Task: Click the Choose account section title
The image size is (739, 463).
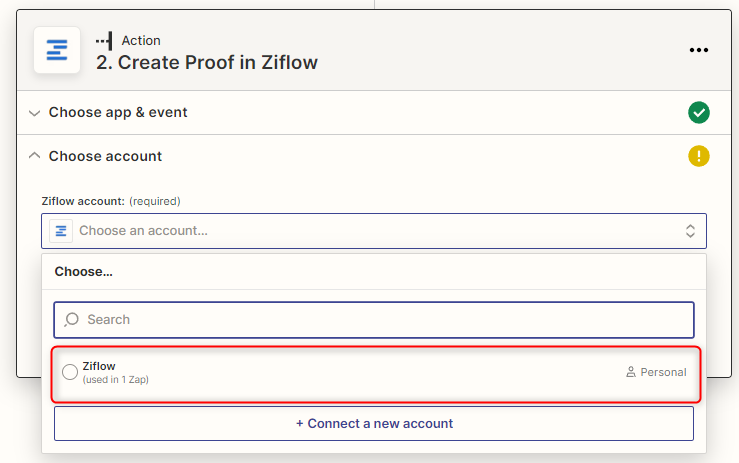Action: (105, 156)
